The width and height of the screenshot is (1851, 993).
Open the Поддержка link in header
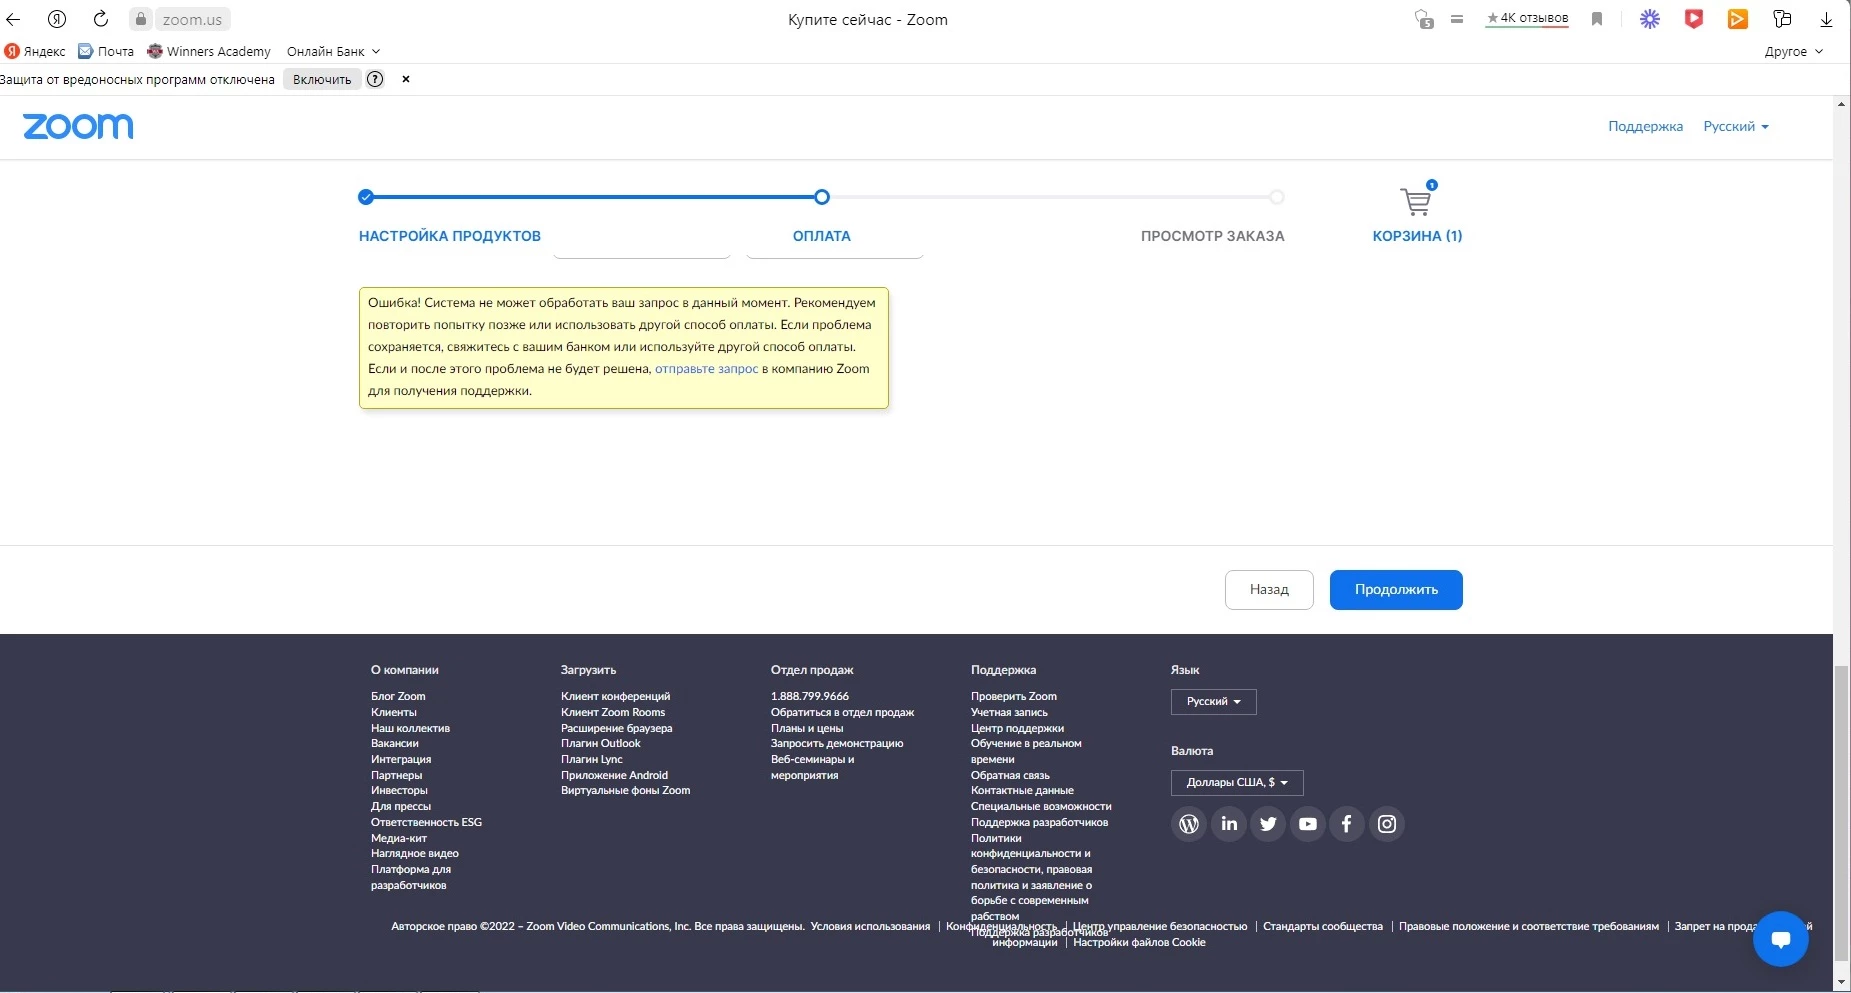pyautogui.click(x=1645, y=126)
